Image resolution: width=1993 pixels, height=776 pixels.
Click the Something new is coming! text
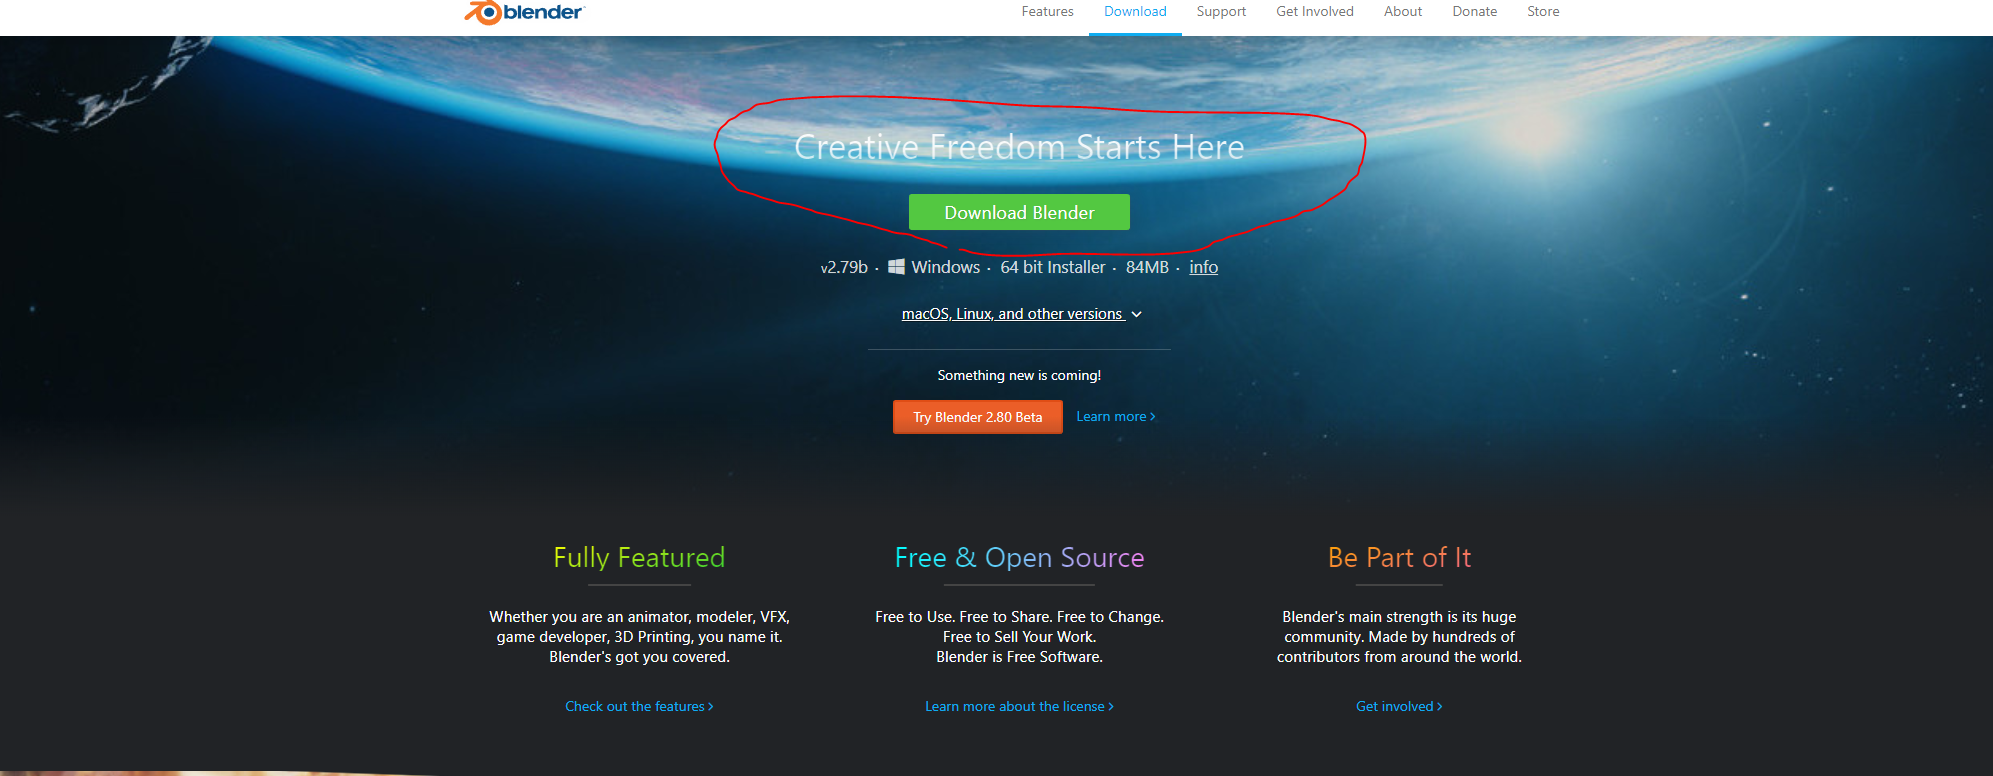click(1019, 375)
